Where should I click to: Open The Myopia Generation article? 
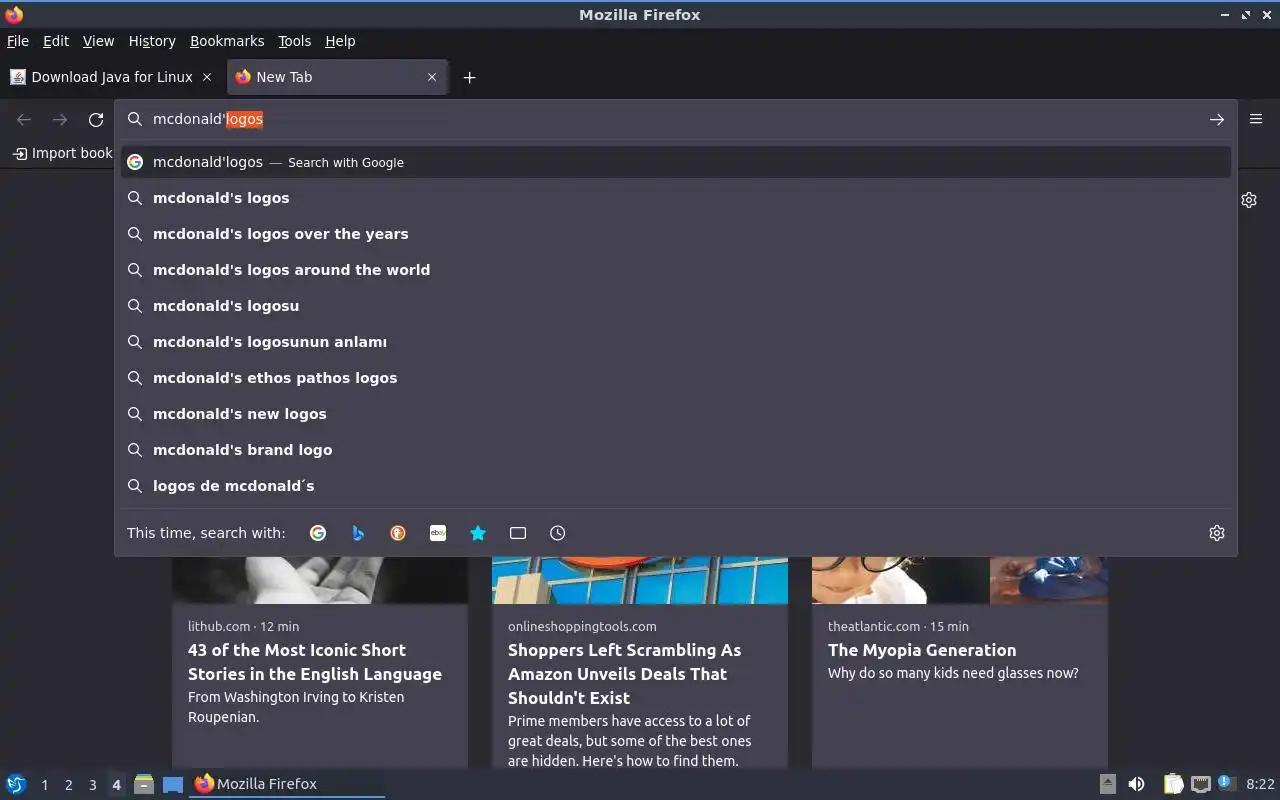922,650
